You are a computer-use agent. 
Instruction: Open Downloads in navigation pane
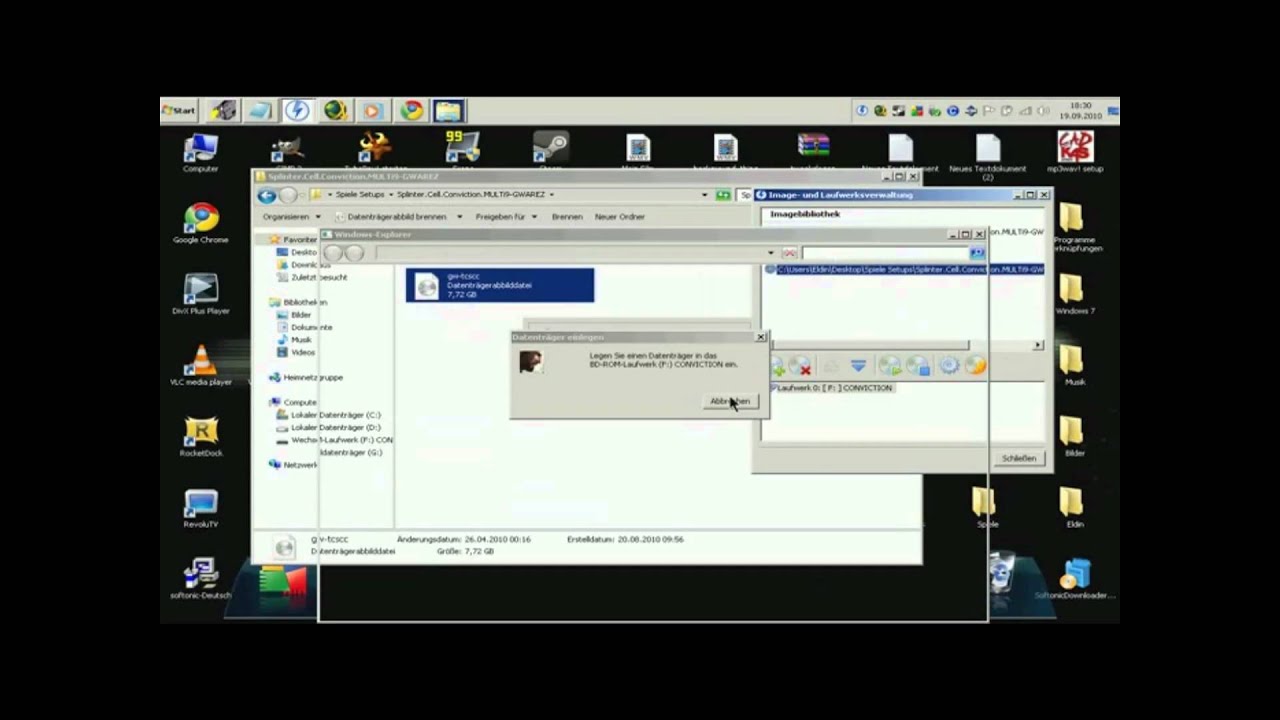click(x=304, y=265)
